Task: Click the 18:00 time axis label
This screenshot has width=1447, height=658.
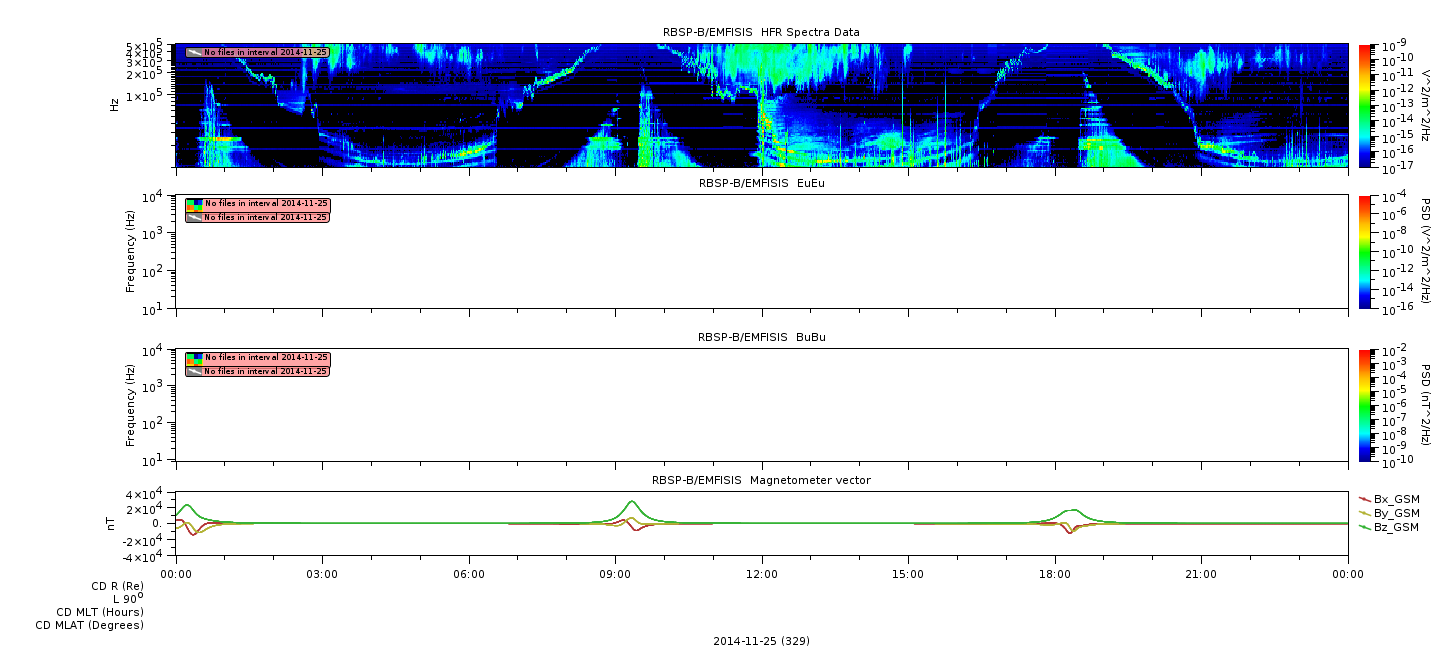Action: (1055, 573)
